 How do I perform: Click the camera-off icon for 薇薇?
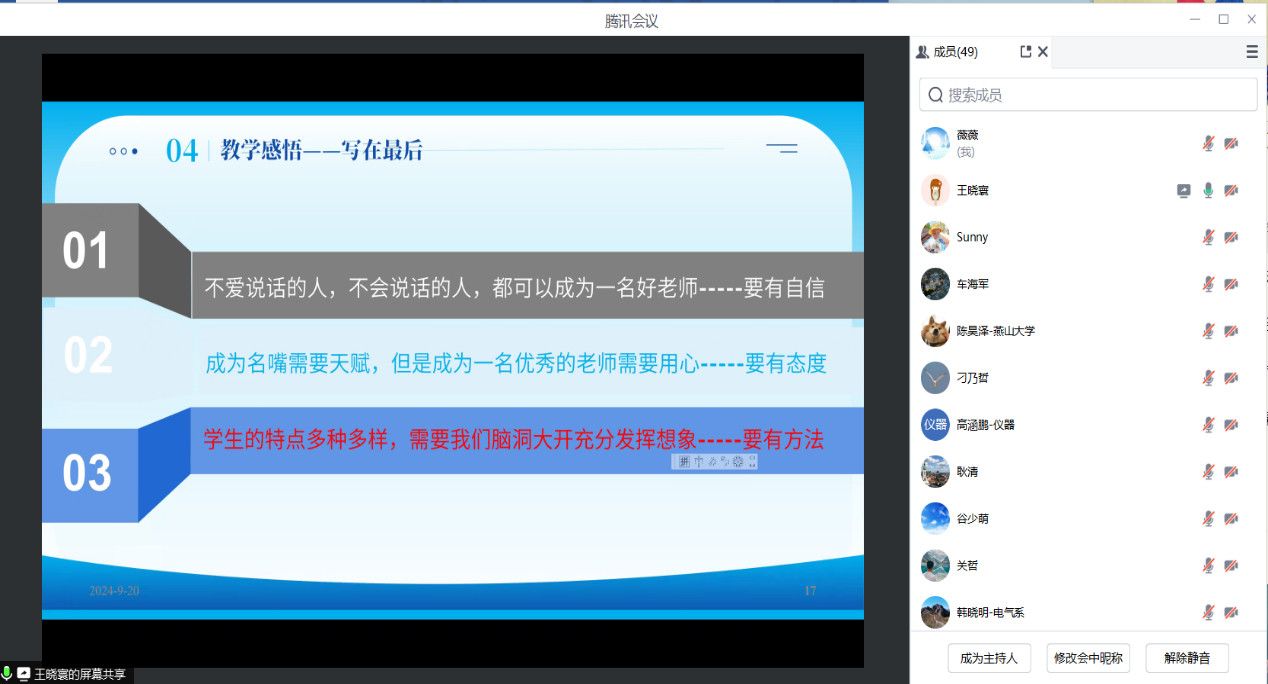[x=1231, y=143]
